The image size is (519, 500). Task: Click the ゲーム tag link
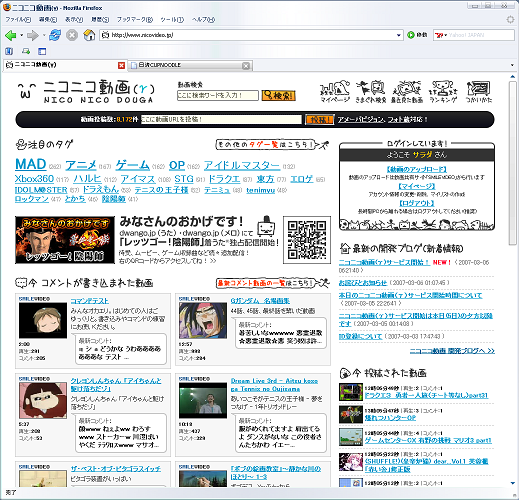point(132,165)
